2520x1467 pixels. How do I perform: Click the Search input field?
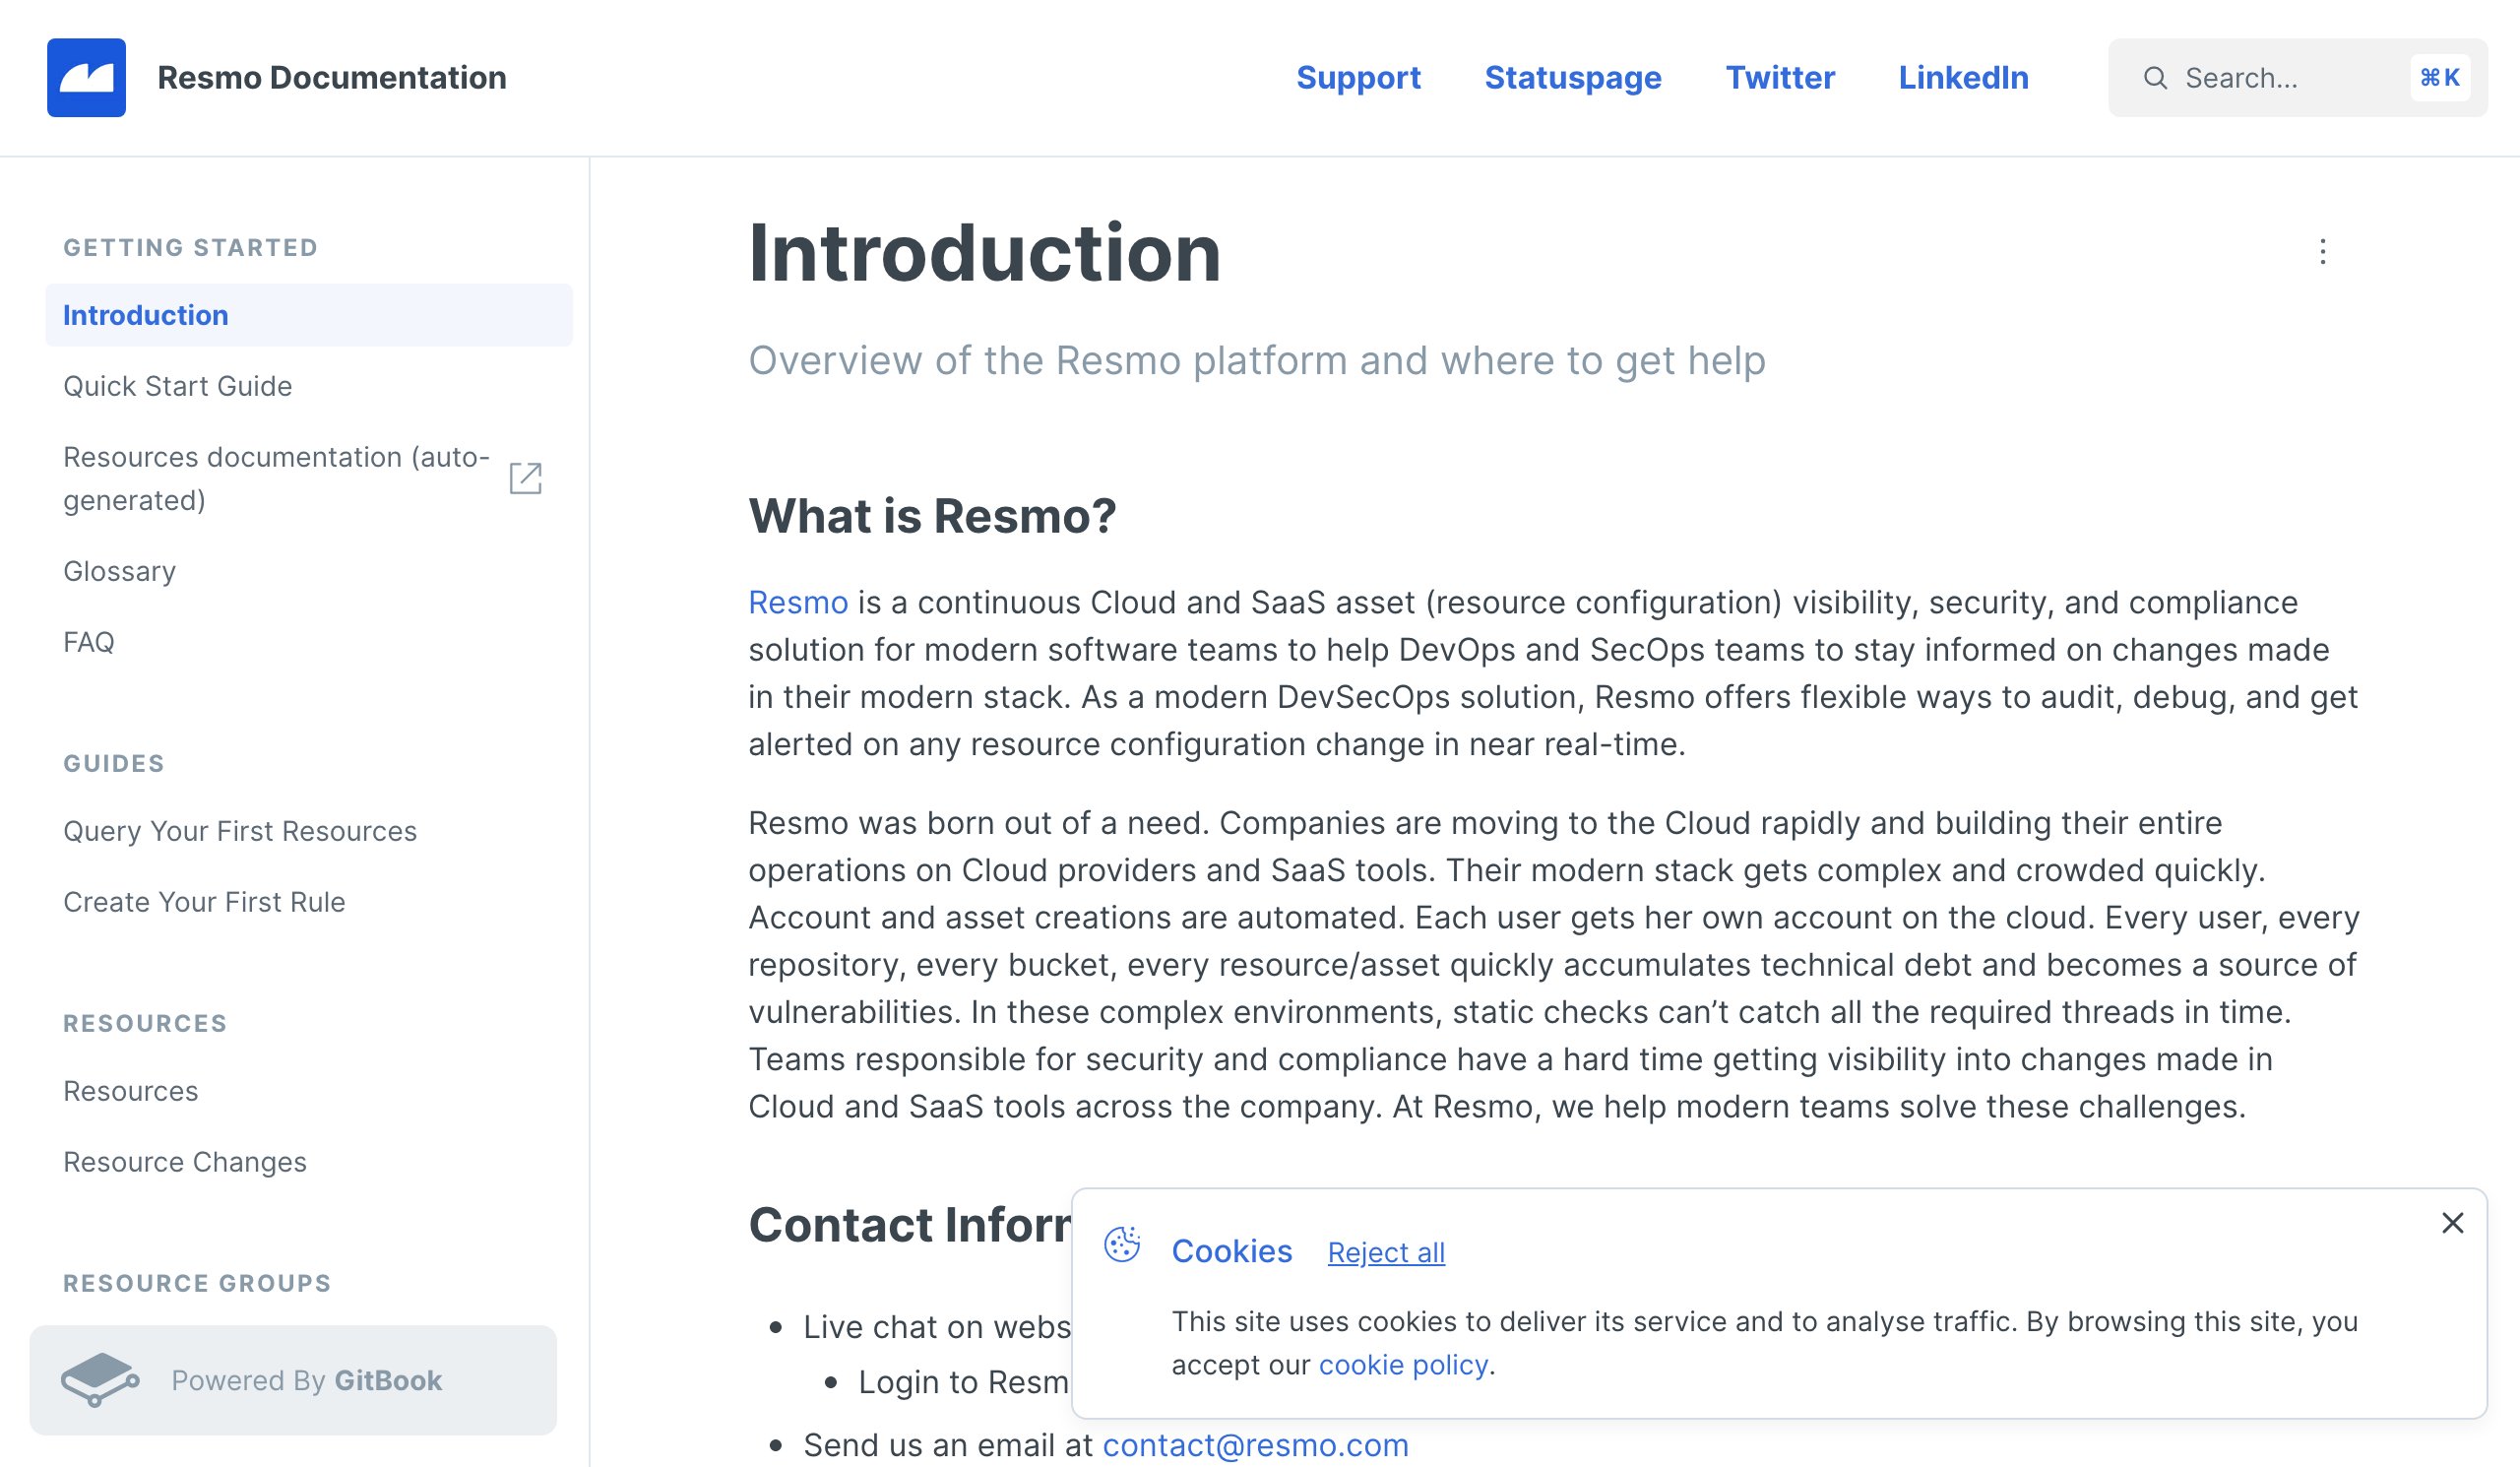tap(2297, 78)
